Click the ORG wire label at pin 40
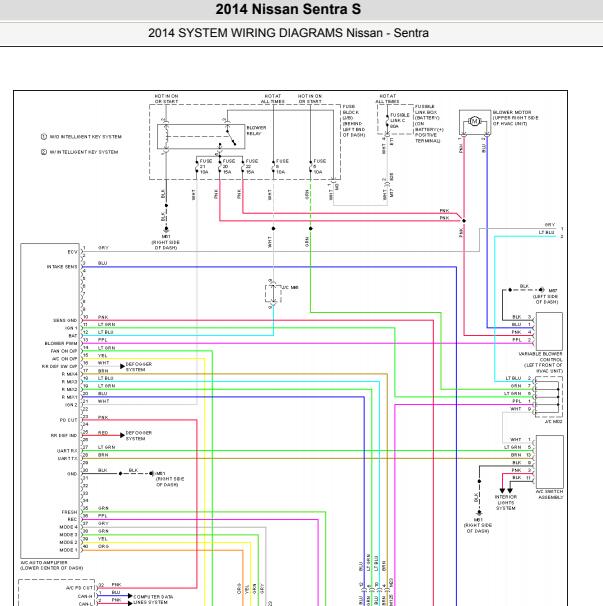Viewport: 603px width, 606px height. click(x=103, y=546)
